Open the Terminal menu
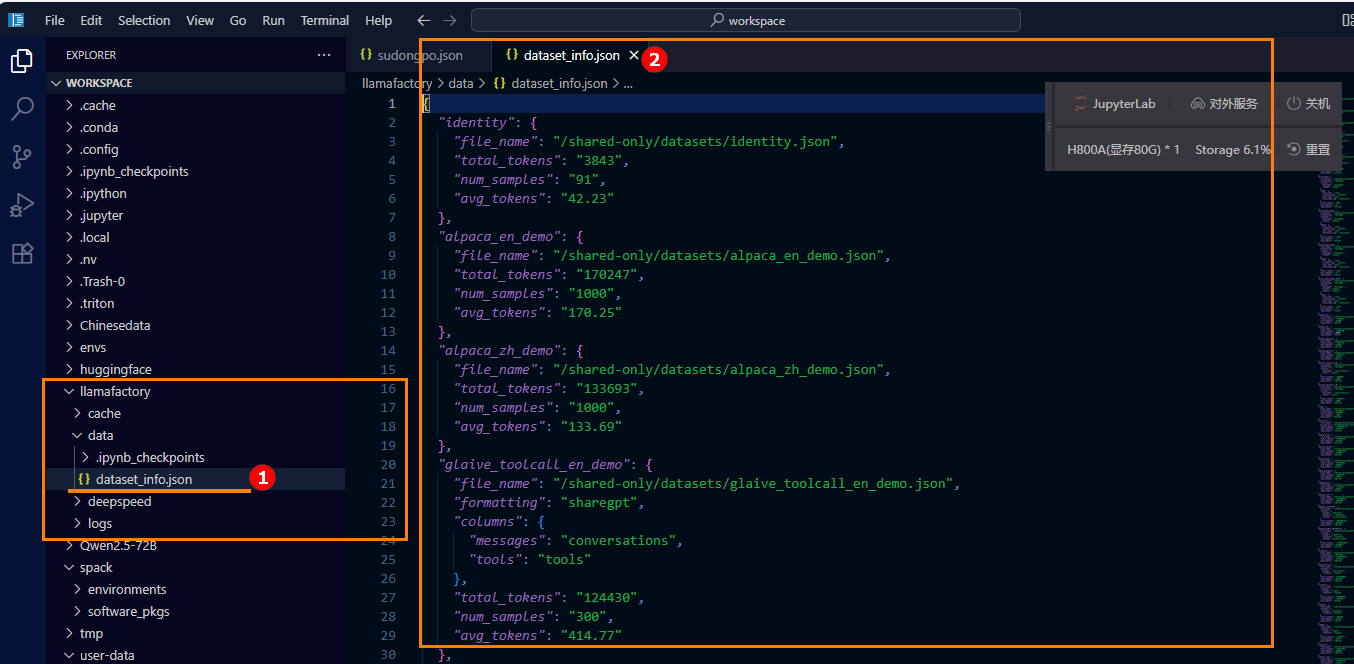The image size is (1354, 664). [x=325, y=20]
